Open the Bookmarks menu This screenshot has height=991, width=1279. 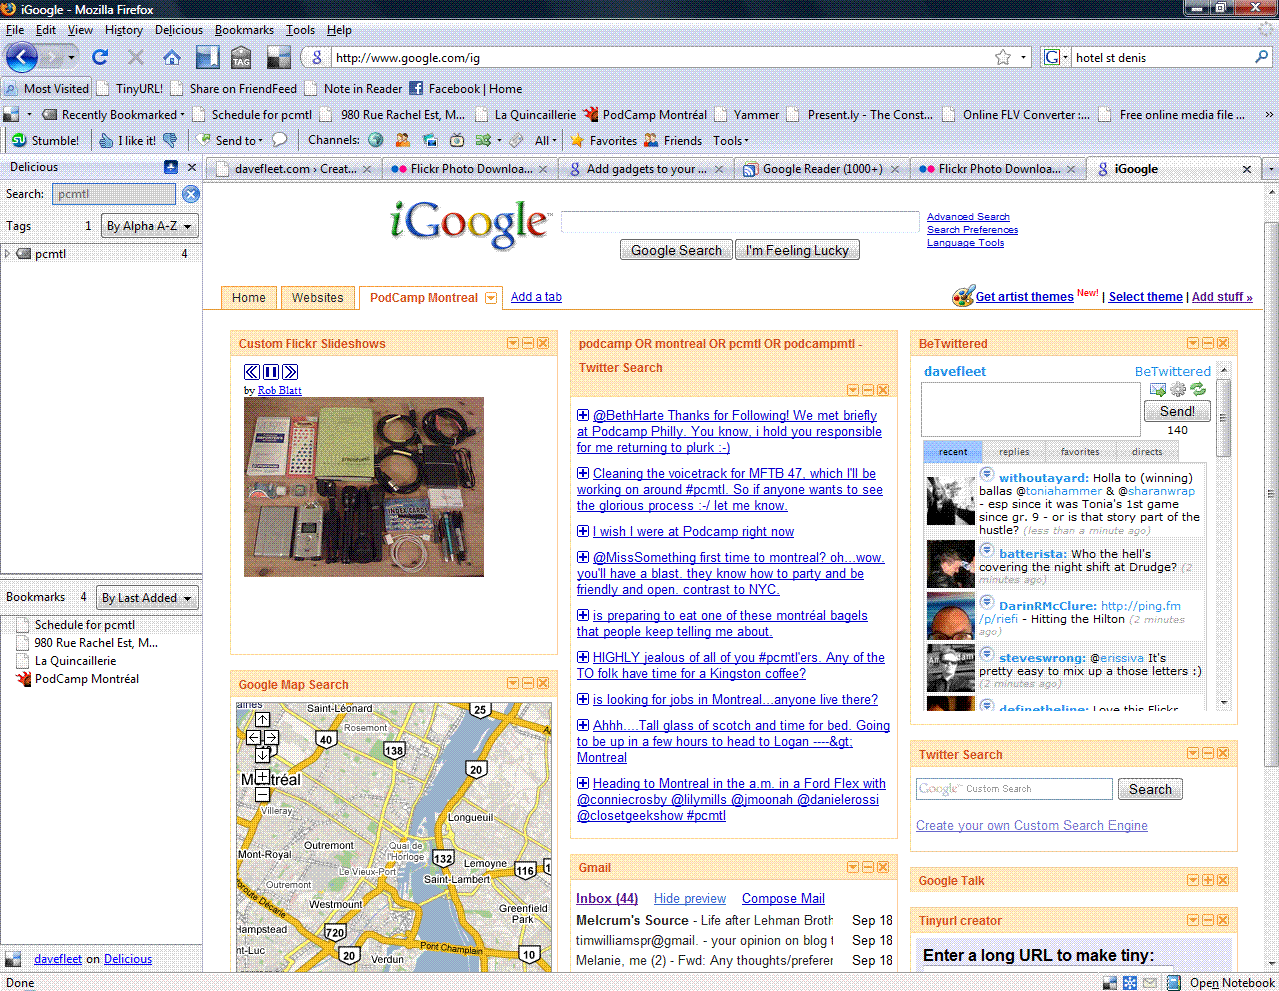tap(244, 30)
